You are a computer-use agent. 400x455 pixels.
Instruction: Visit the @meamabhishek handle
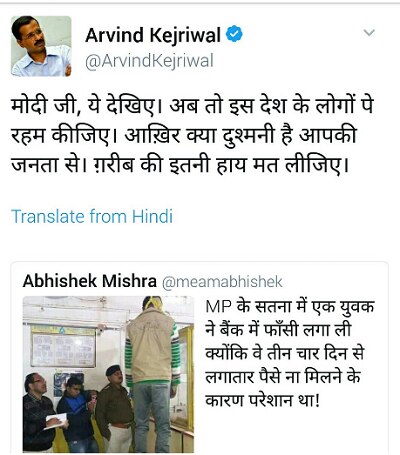pyautogui.click(x=222, y=282)
